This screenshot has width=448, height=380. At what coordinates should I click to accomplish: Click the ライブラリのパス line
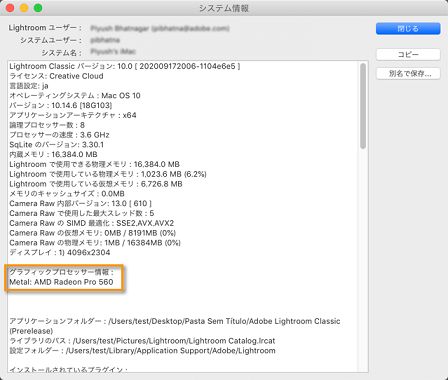tap(142, 341)
